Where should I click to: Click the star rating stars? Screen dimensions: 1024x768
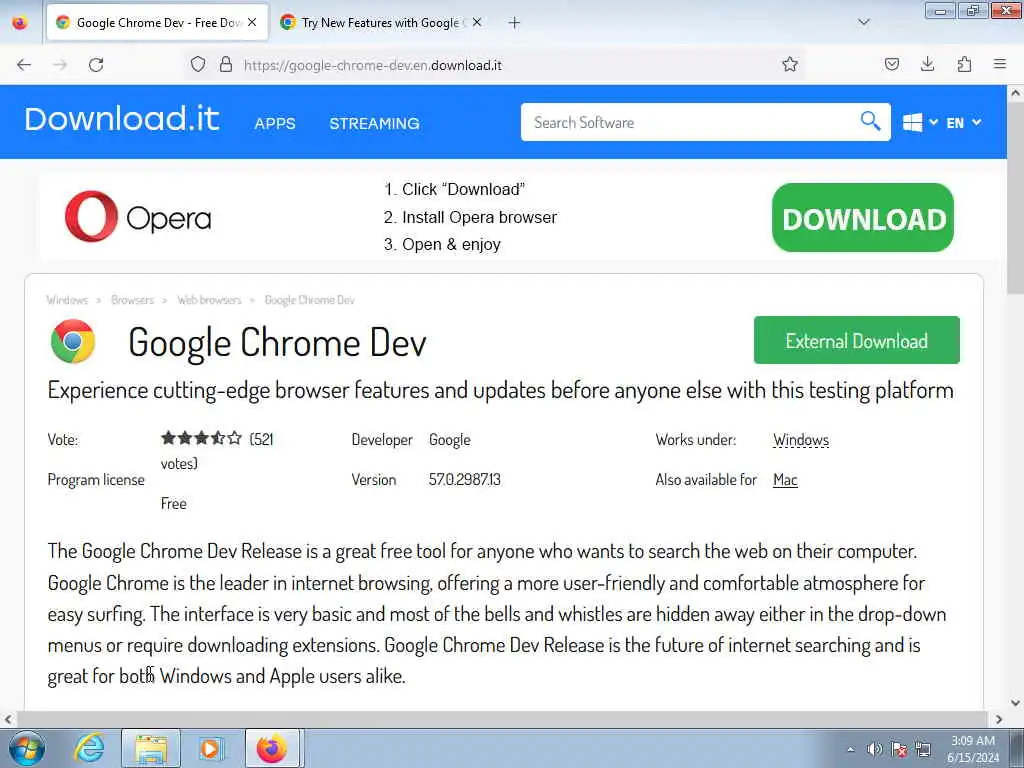(x=201, y=438)
